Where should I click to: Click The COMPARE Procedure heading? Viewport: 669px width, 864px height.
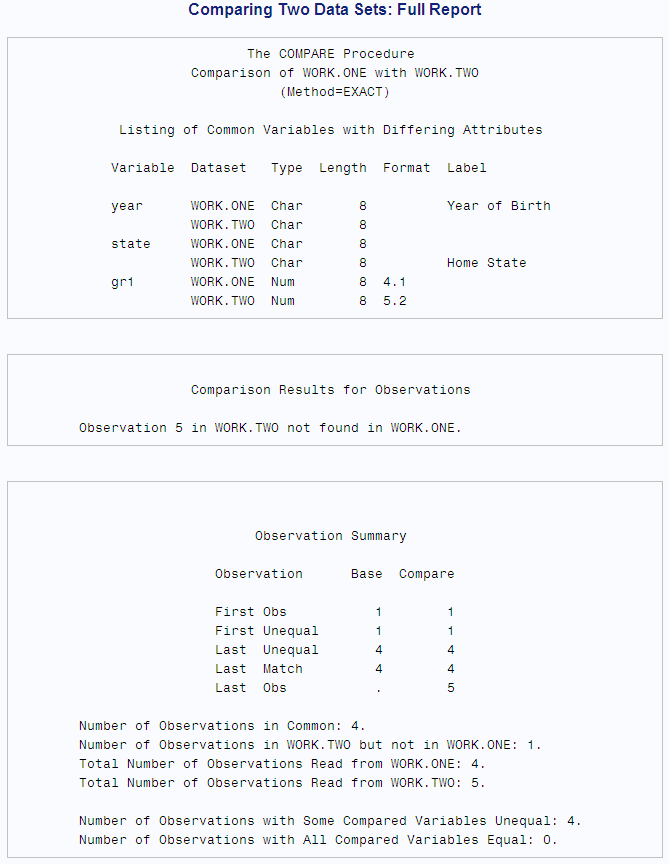point(330,54)
